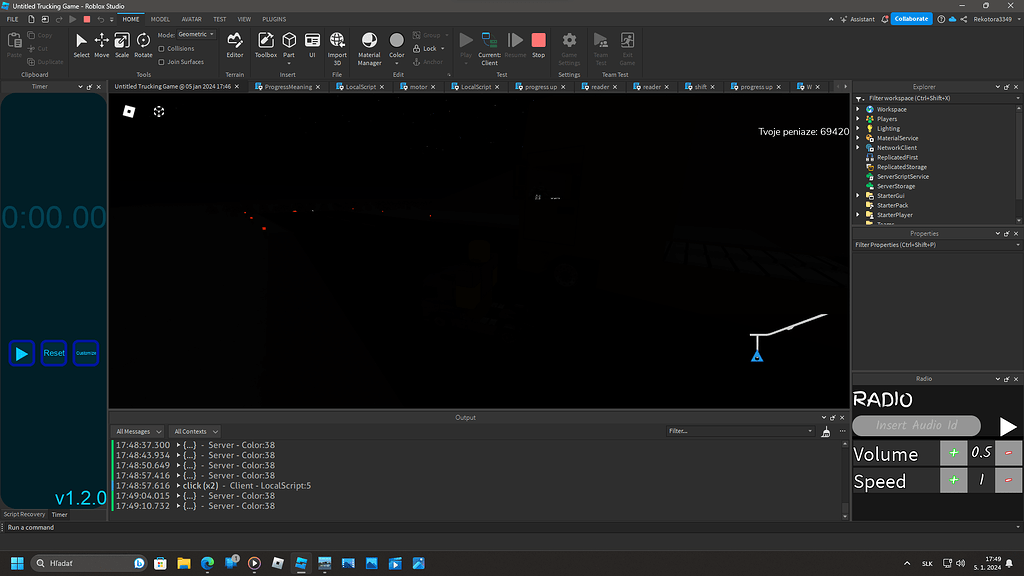This screenshot has width=1024, height=576.
Task: Open the Help question-mark icon
Action: tap(941, 19)
